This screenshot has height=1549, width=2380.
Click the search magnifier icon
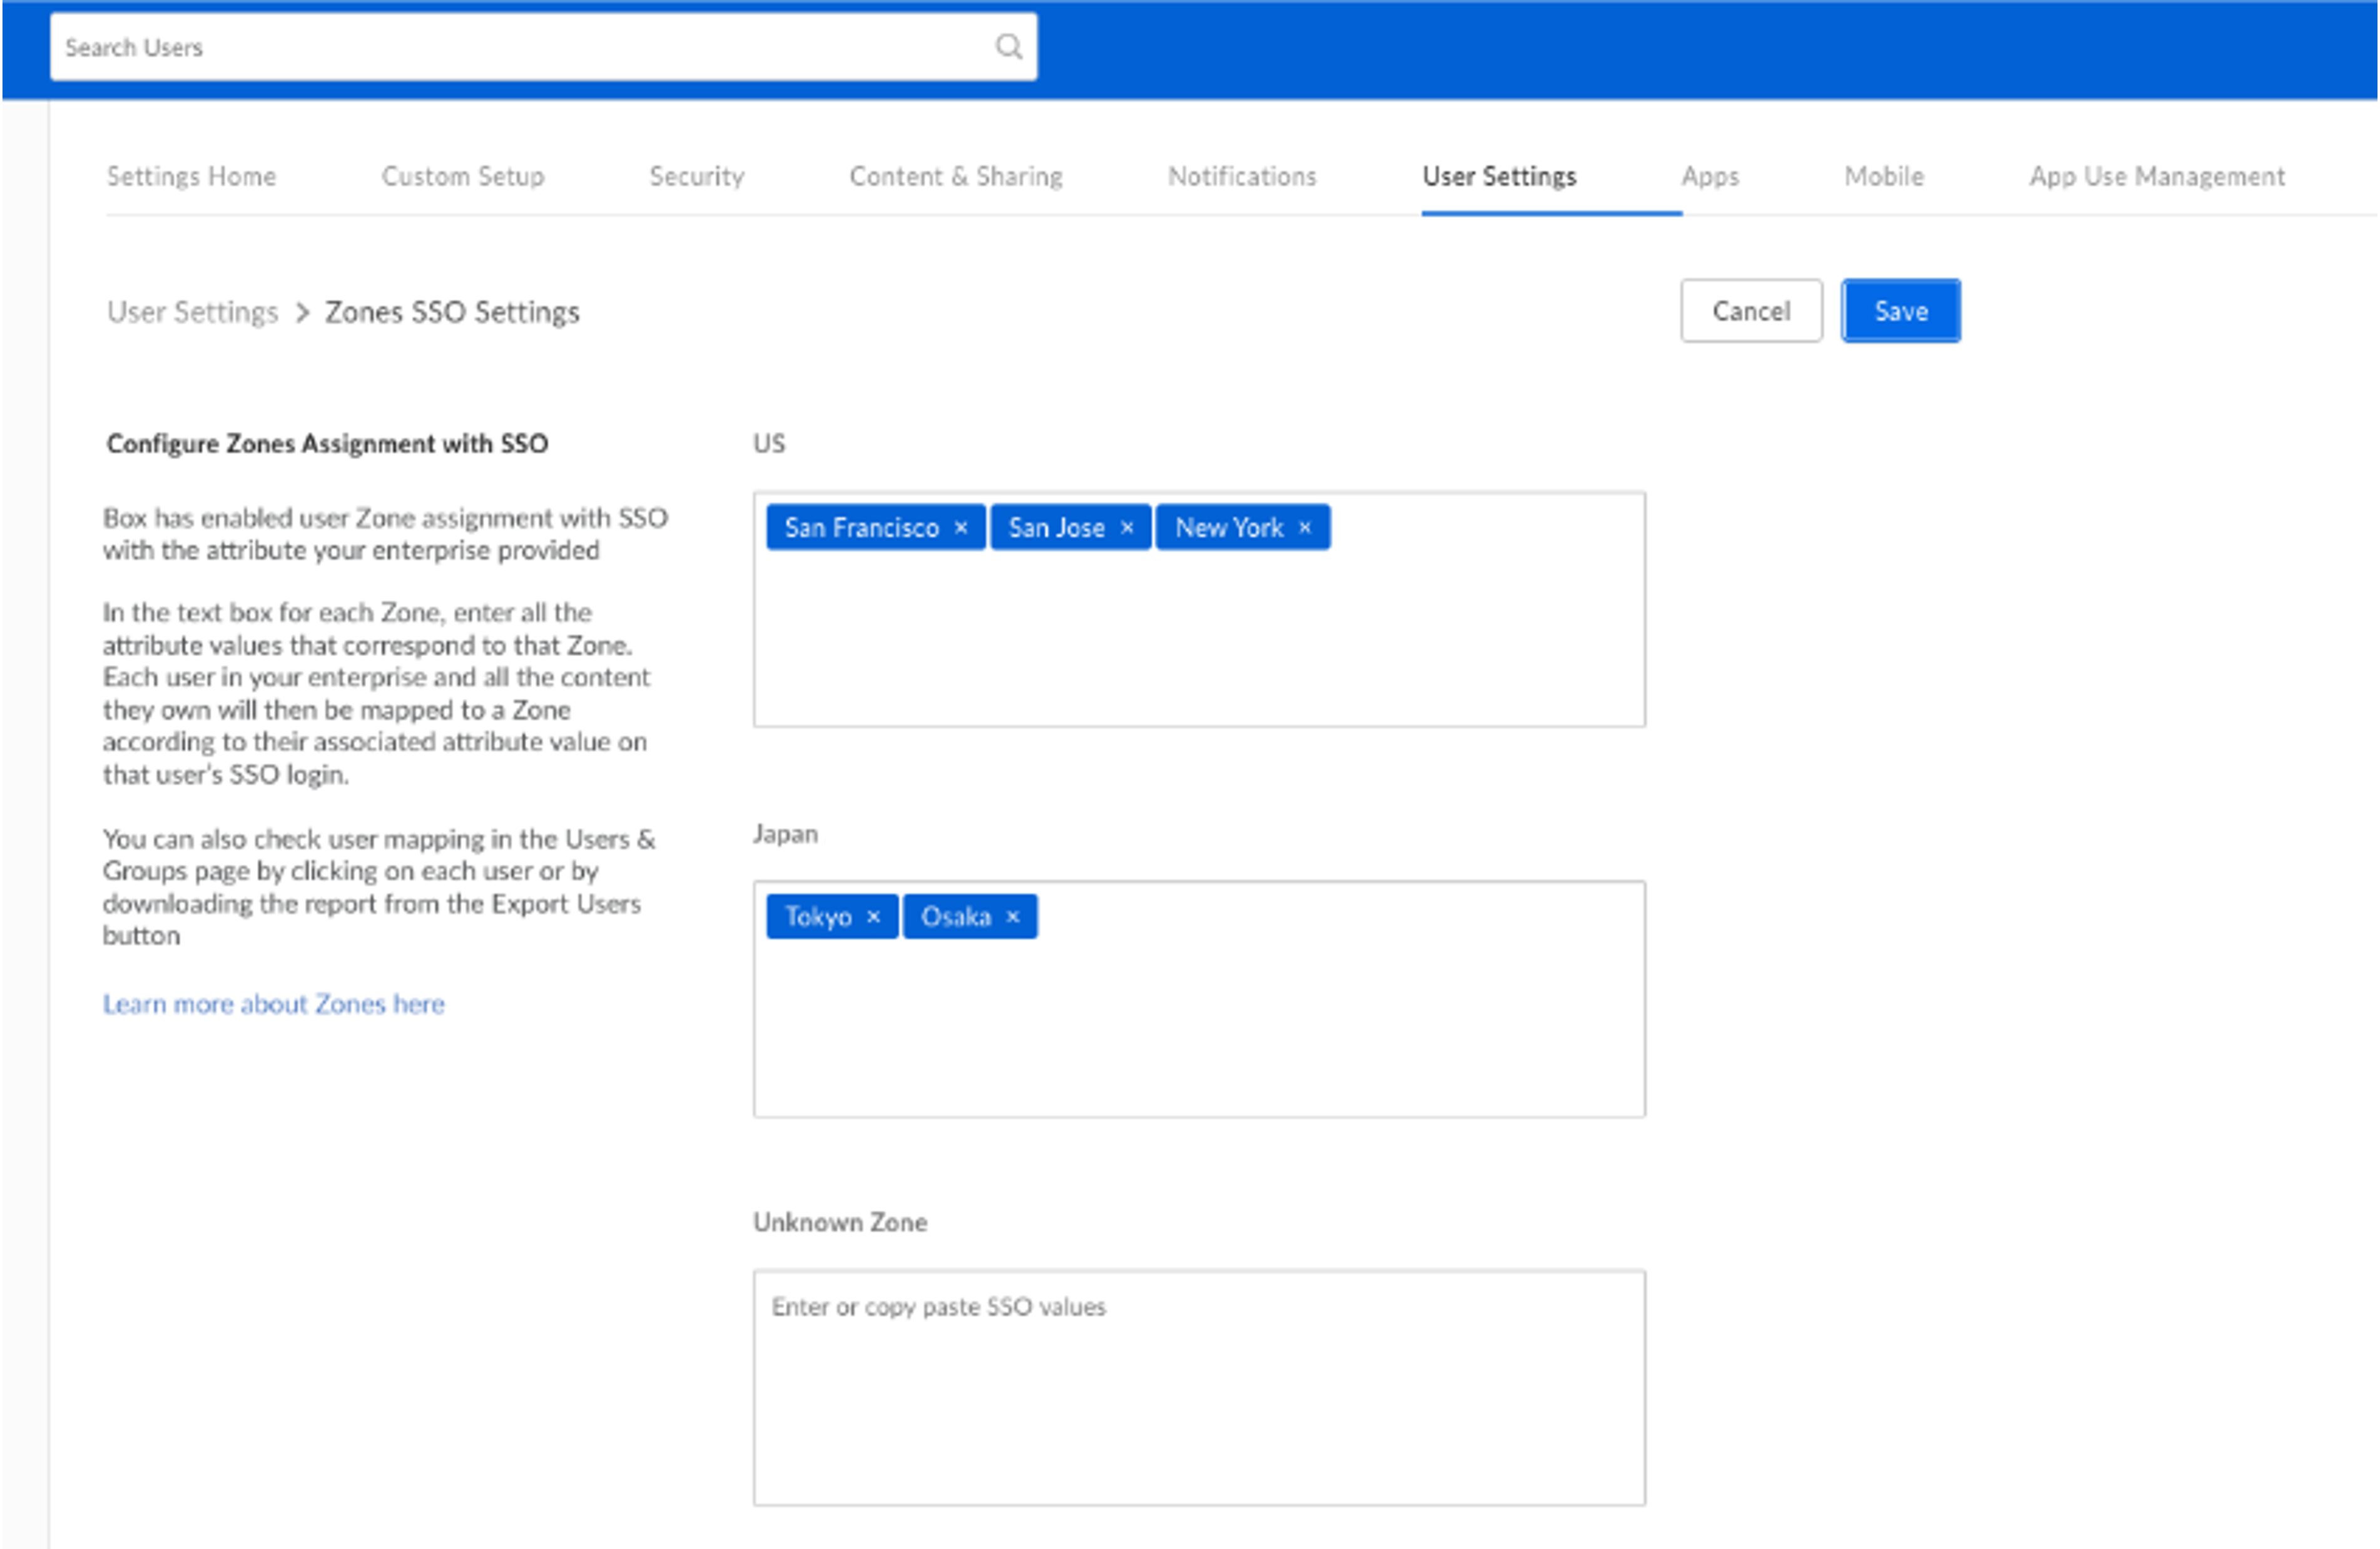[x=1008, y=47]
